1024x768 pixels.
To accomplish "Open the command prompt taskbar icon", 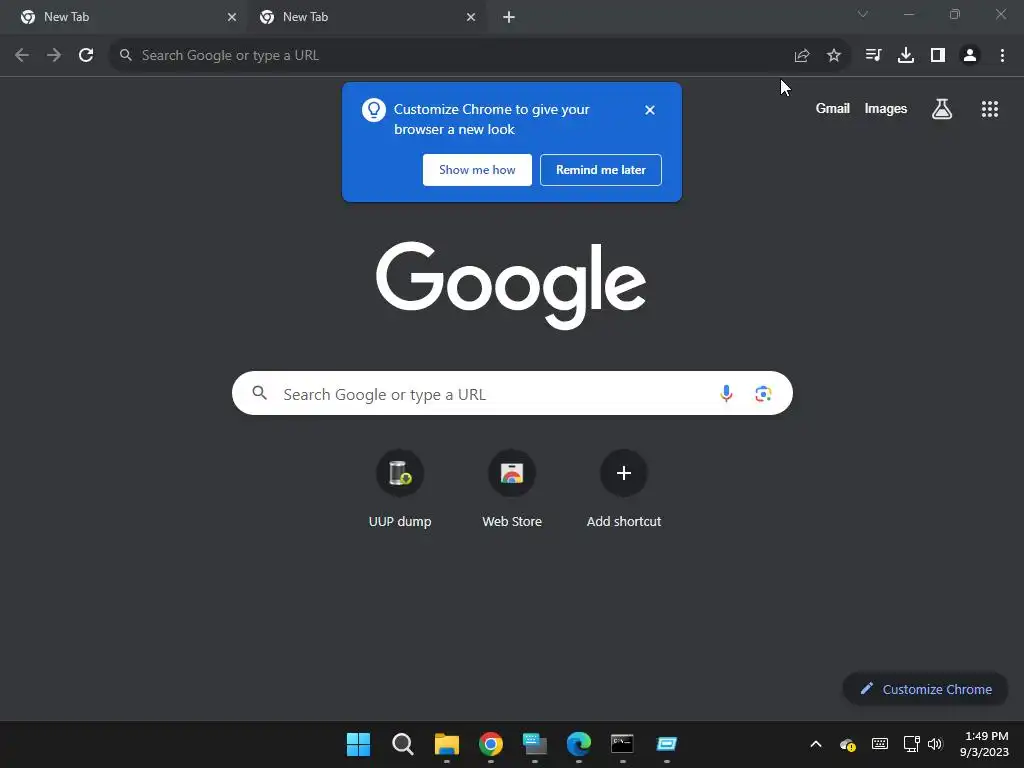I will pos(622,744).
